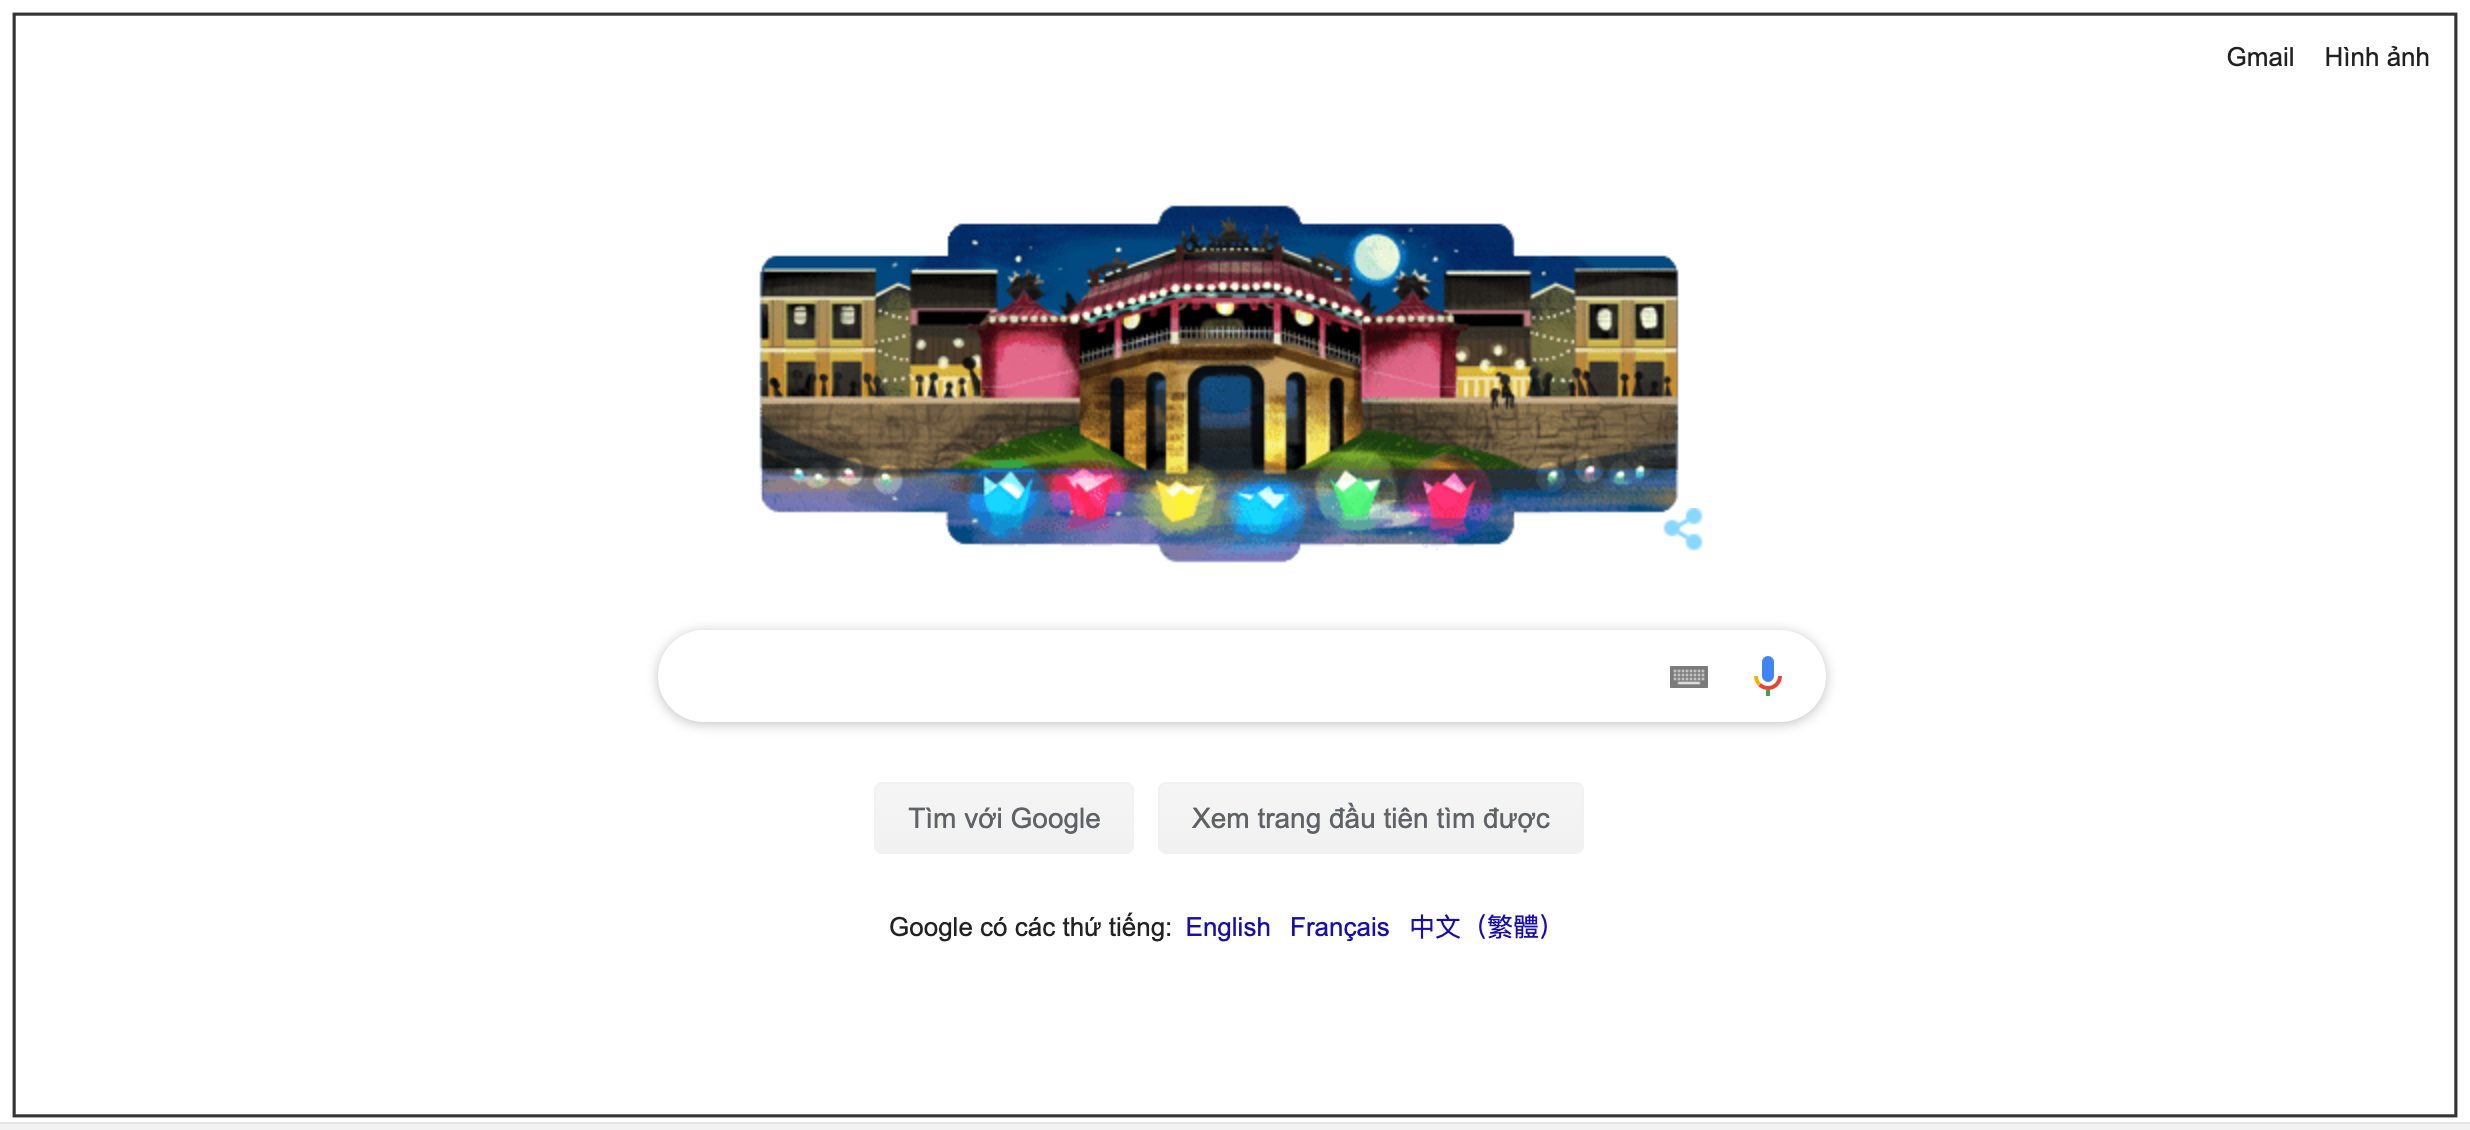Click the yellow floating lantern in the doodle
The height and width of the screenshot is (1130, 2470).
[x=1178, y=499]
